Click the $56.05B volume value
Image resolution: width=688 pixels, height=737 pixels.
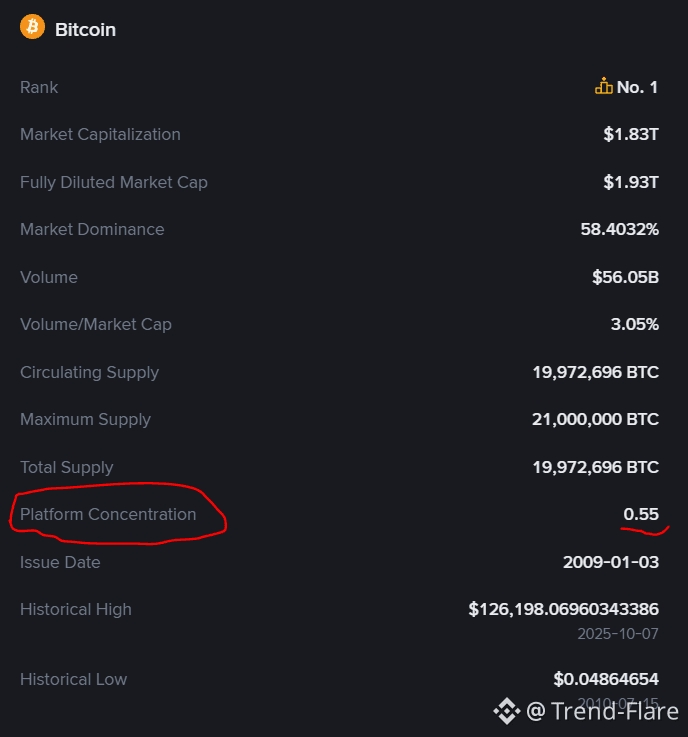[x=625, y=277]
